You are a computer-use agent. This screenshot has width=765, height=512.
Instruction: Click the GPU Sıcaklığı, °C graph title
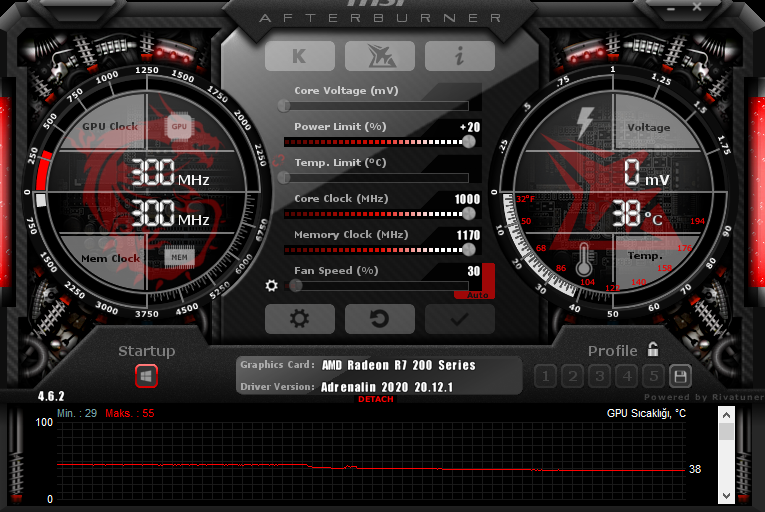[x=646, y=413]
